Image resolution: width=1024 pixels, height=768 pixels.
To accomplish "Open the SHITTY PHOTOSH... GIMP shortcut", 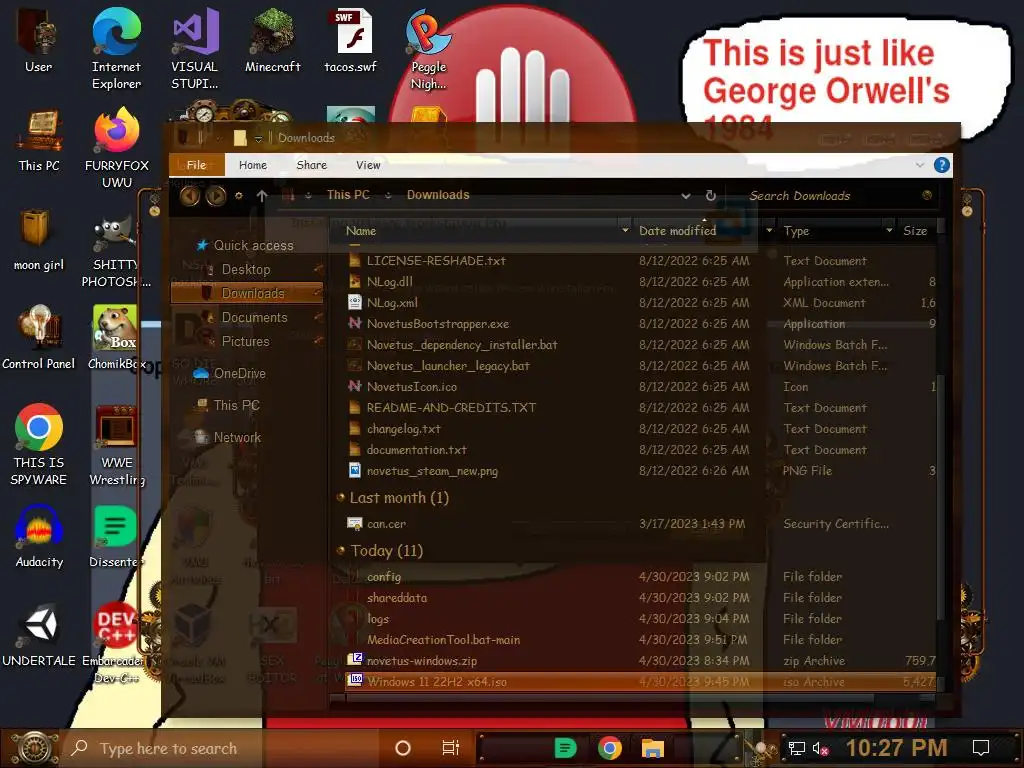I will 116,252.
